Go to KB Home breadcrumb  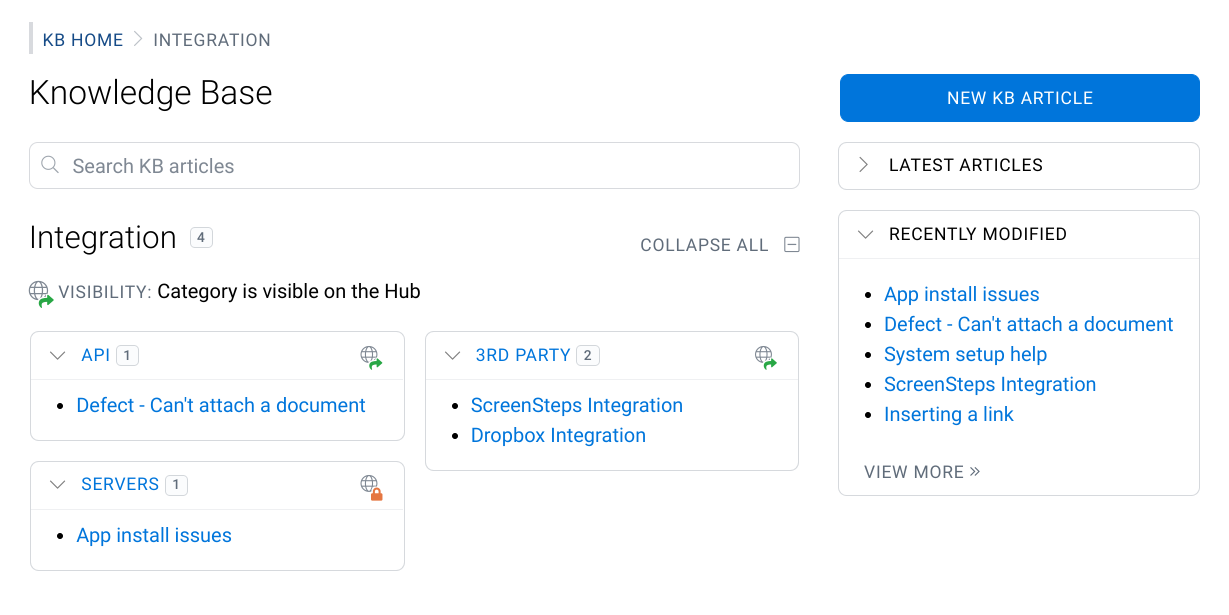(83, 40)
